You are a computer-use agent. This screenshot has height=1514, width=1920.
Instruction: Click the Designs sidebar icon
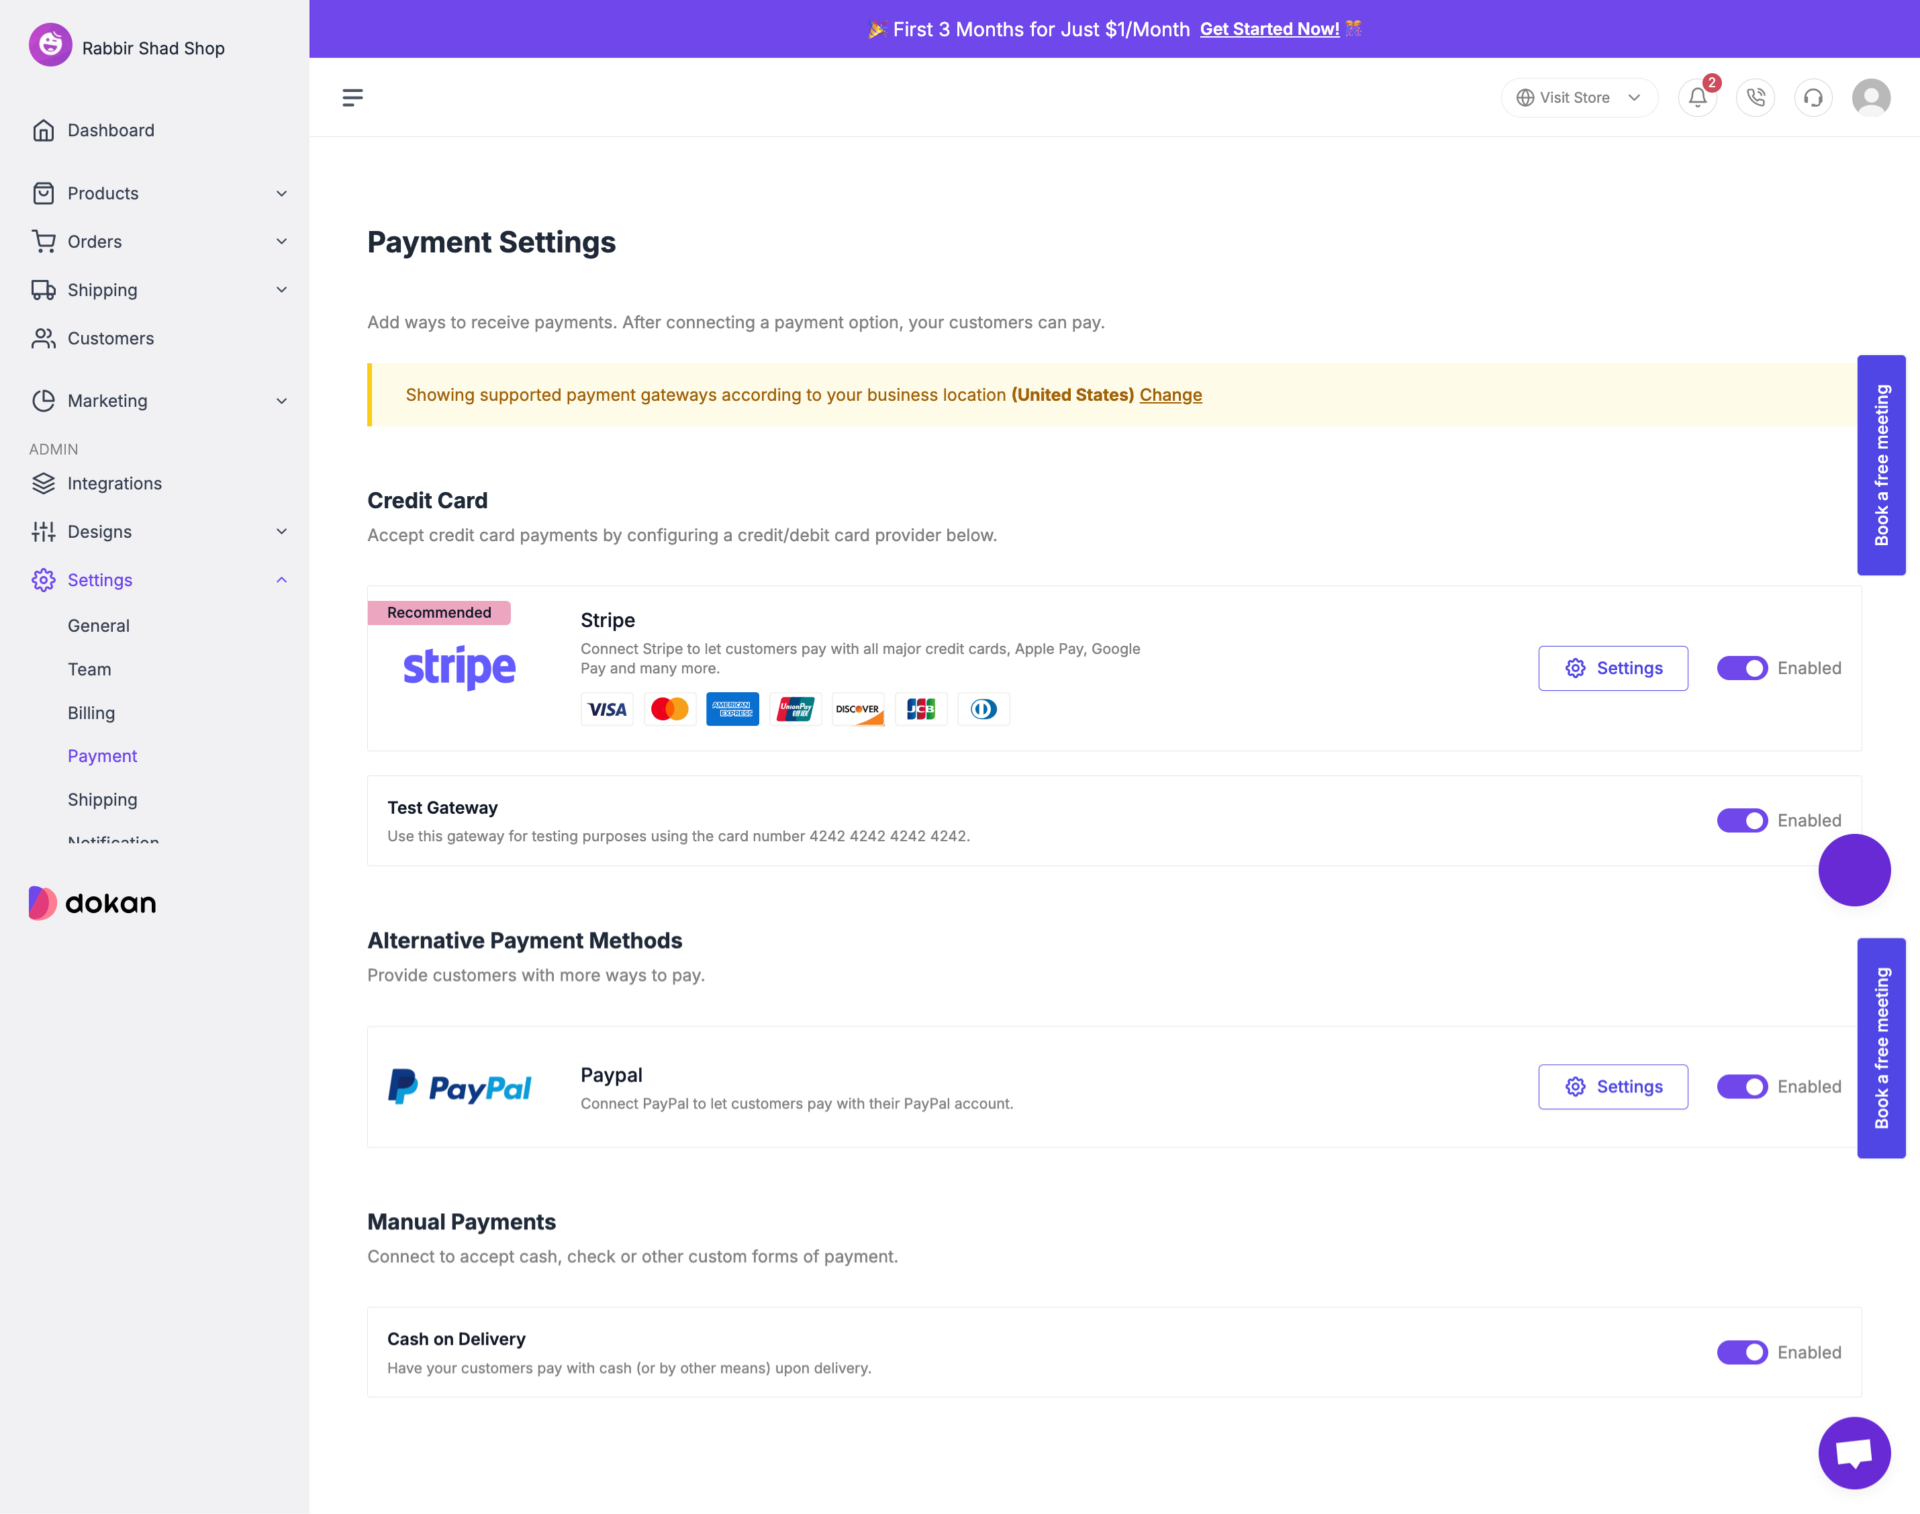click(x=42, y=530)
